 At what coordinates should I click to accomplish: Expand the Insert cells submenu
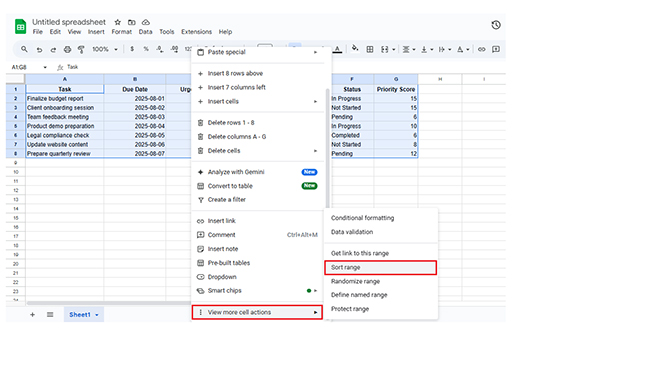315,102
